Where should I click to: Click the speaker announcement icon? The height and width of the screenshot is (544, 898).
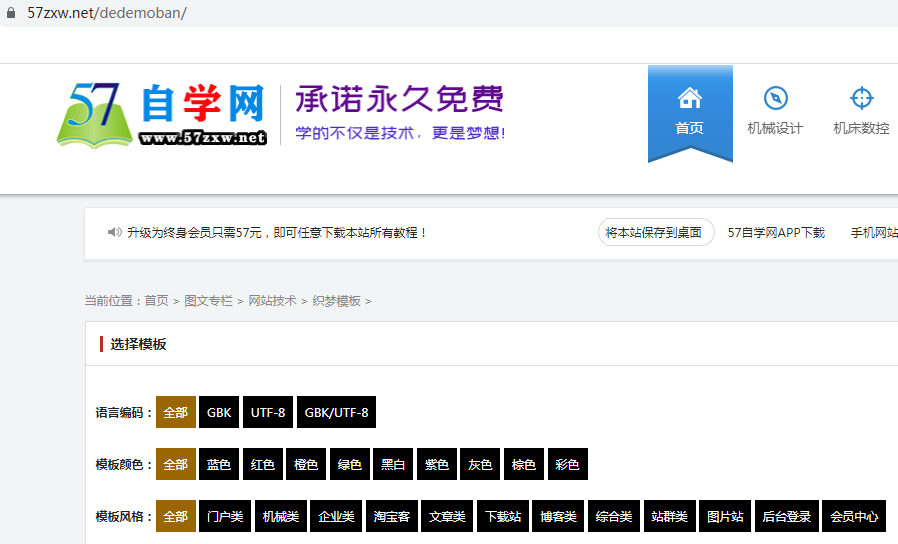coord(114,232)
